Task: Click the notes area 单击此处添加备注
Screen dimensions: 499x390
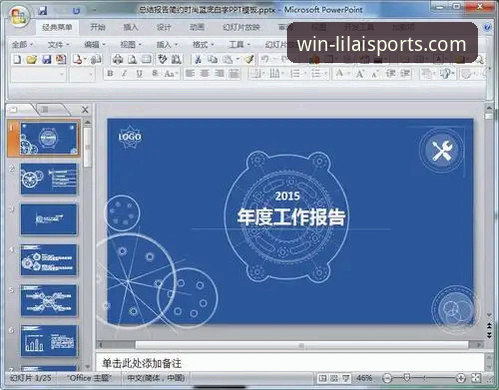Action: [289, 363]
